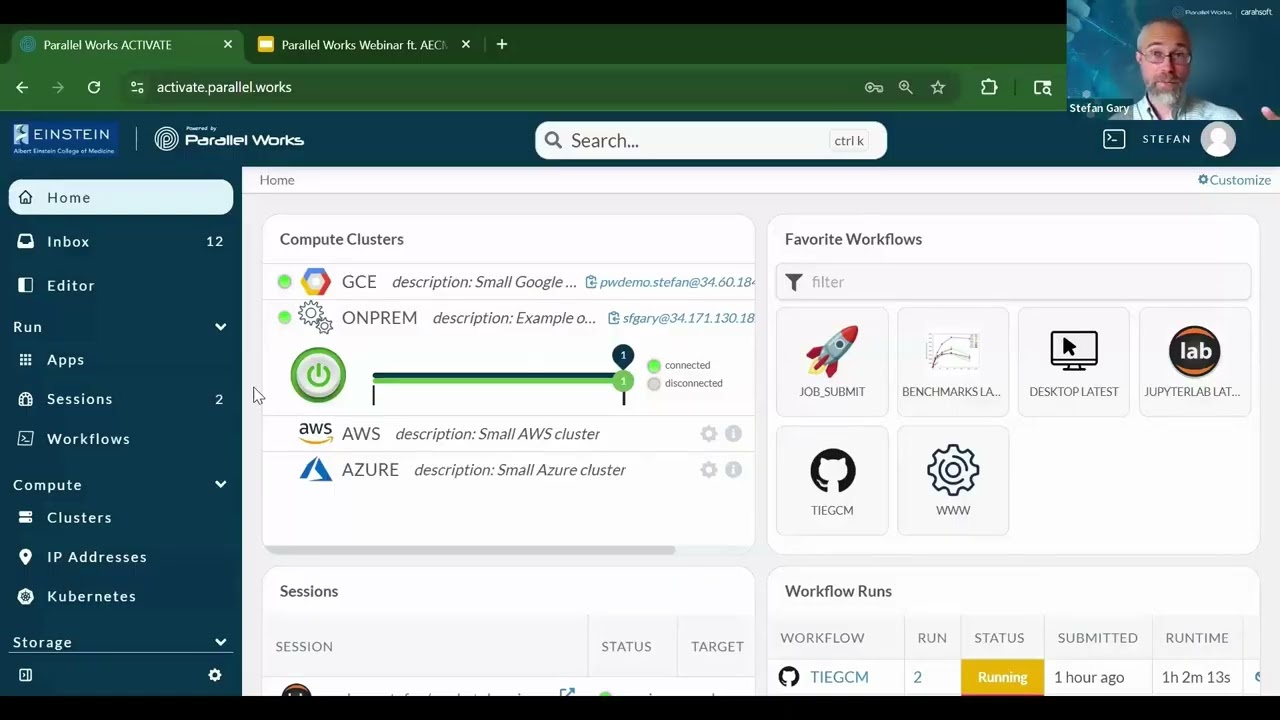Open the Editor page
This screenshot has width=1280, height=720.
(x=121, y=285)
